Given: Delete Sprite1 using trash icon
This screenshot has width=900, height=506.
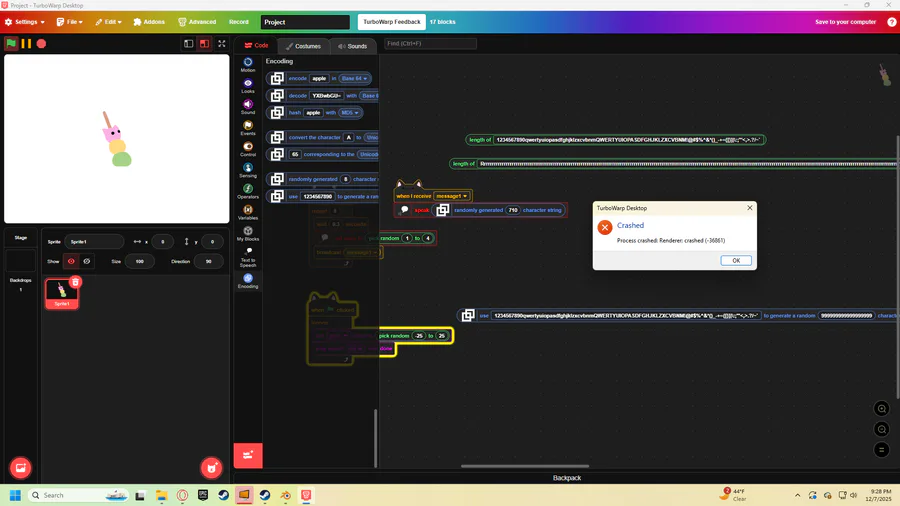Looking at the screenshot, I should (x=75, y=282).
